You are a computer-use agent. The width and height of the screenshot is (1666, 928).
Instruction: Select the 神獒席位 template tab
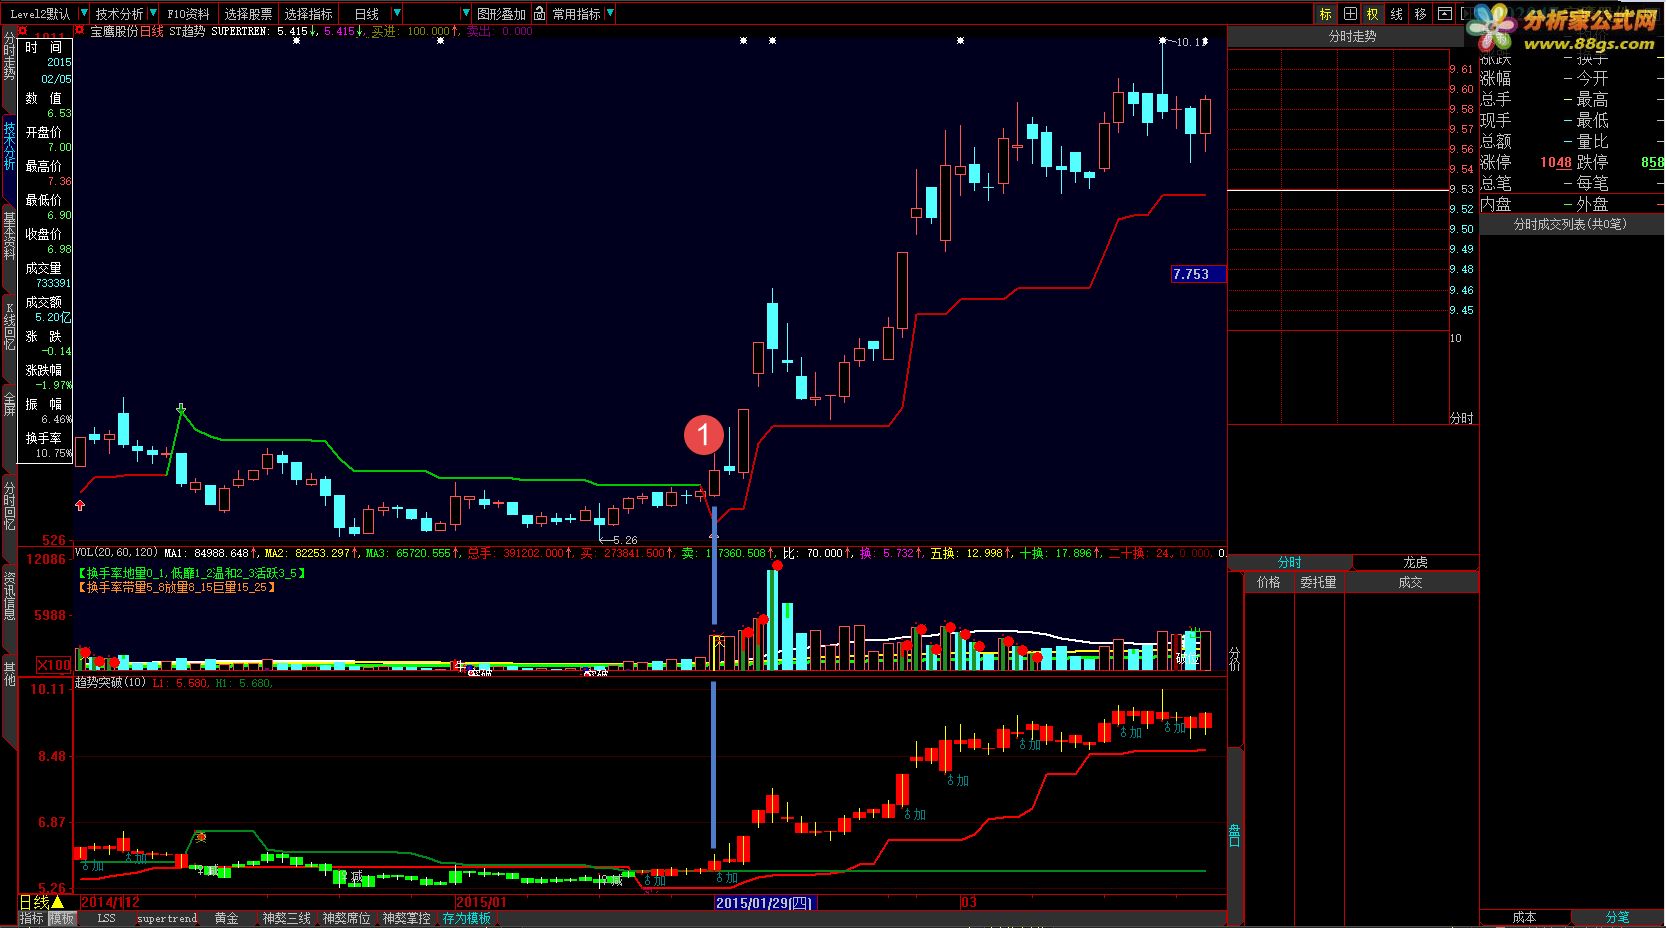[x=347, y=918]
